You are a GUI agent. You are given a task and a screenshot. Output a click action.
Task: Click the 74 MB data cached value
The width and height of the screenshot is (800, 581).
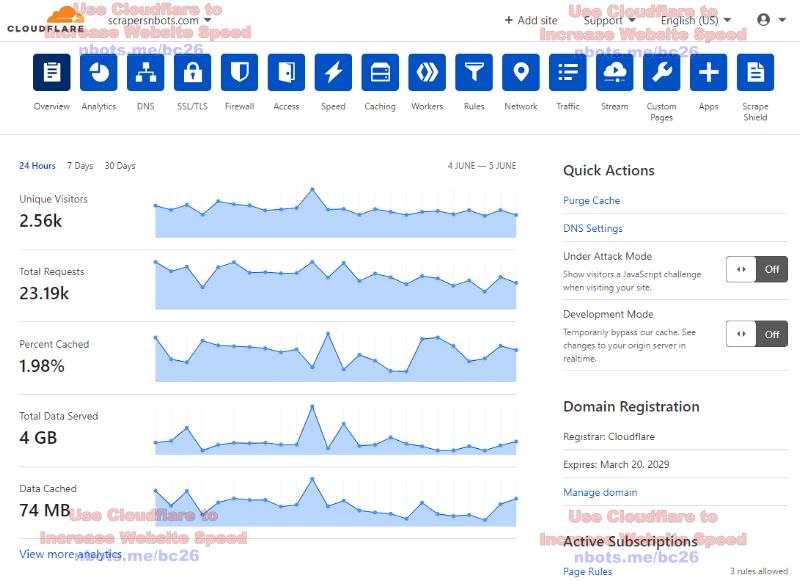(44, 510)
